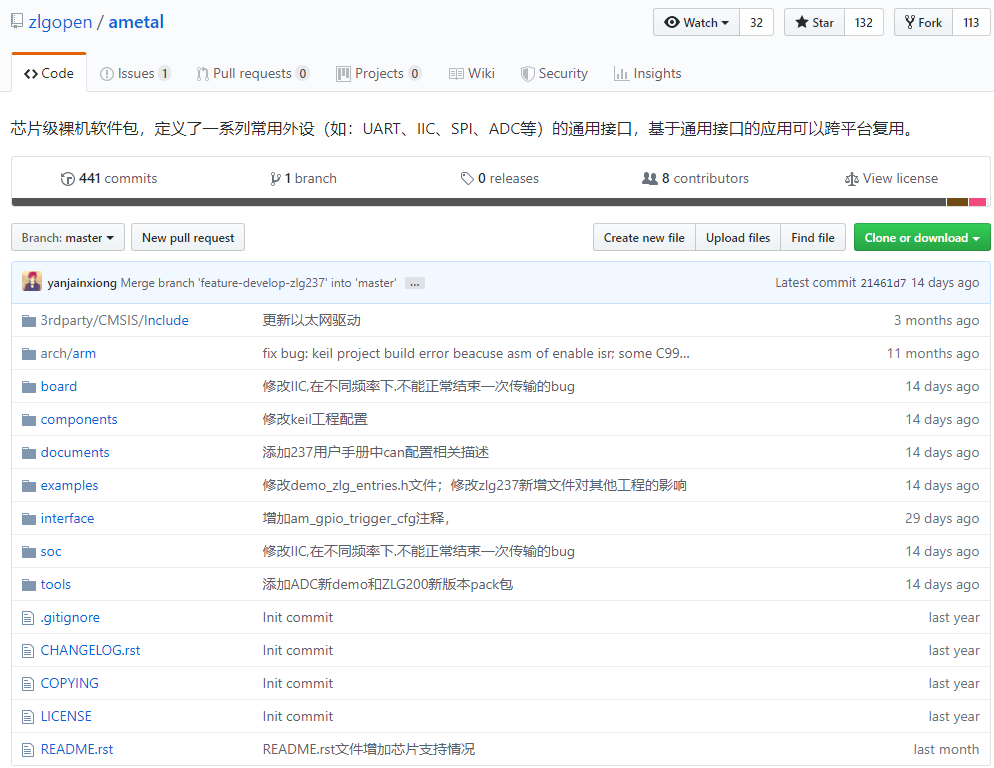Click the pink segment of the language bar
The image size is (994, 768).
(978, 202)
